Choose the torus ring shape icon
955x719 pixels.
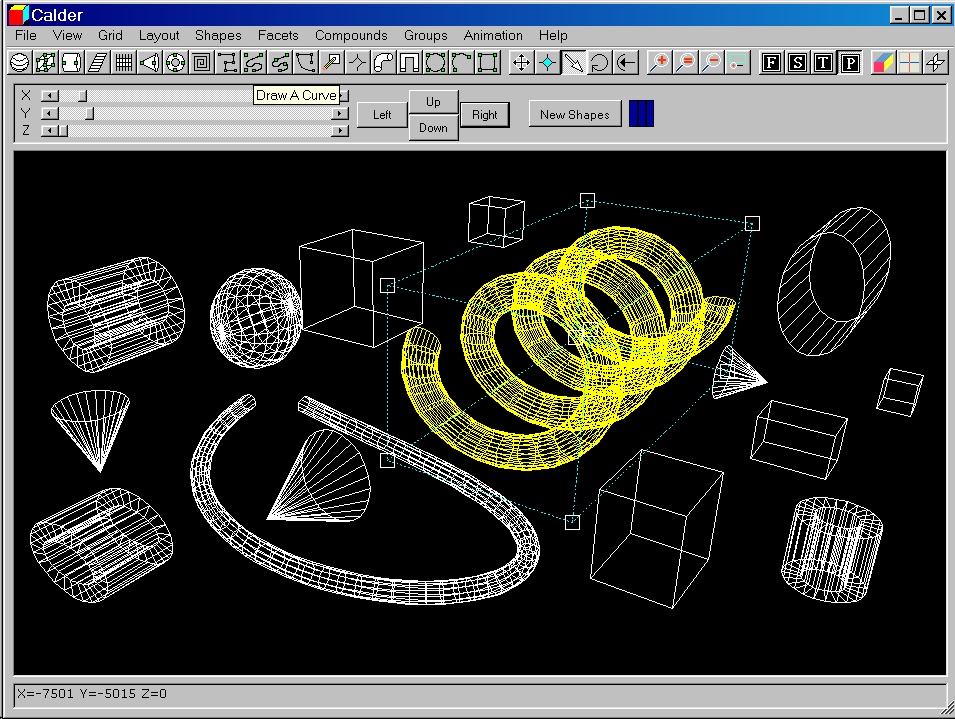[175, 63]
